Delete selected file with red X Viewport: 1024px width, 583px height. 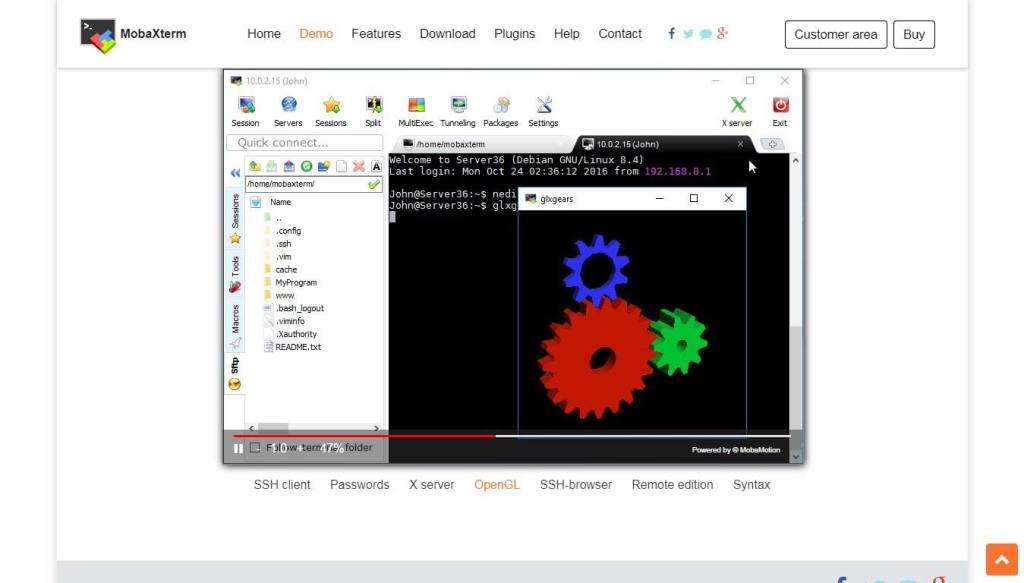pos(359,166)
